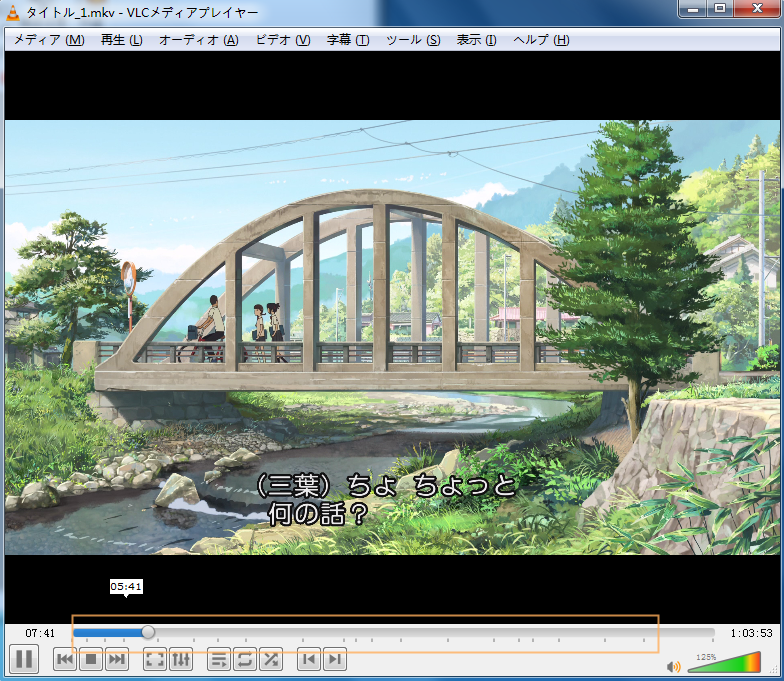Show the playlist view
The width and height of the screenshot is (784, 681).
(219, 660)
